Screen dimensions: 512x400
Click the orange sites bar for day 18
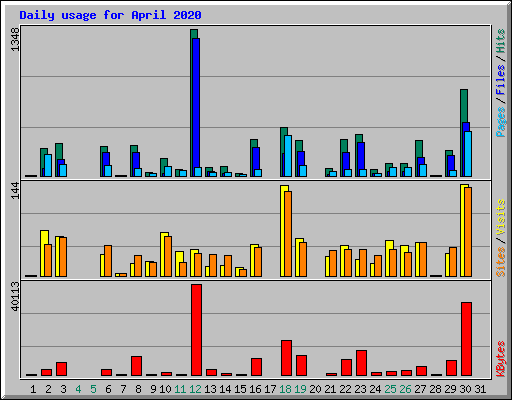point(288,234)
